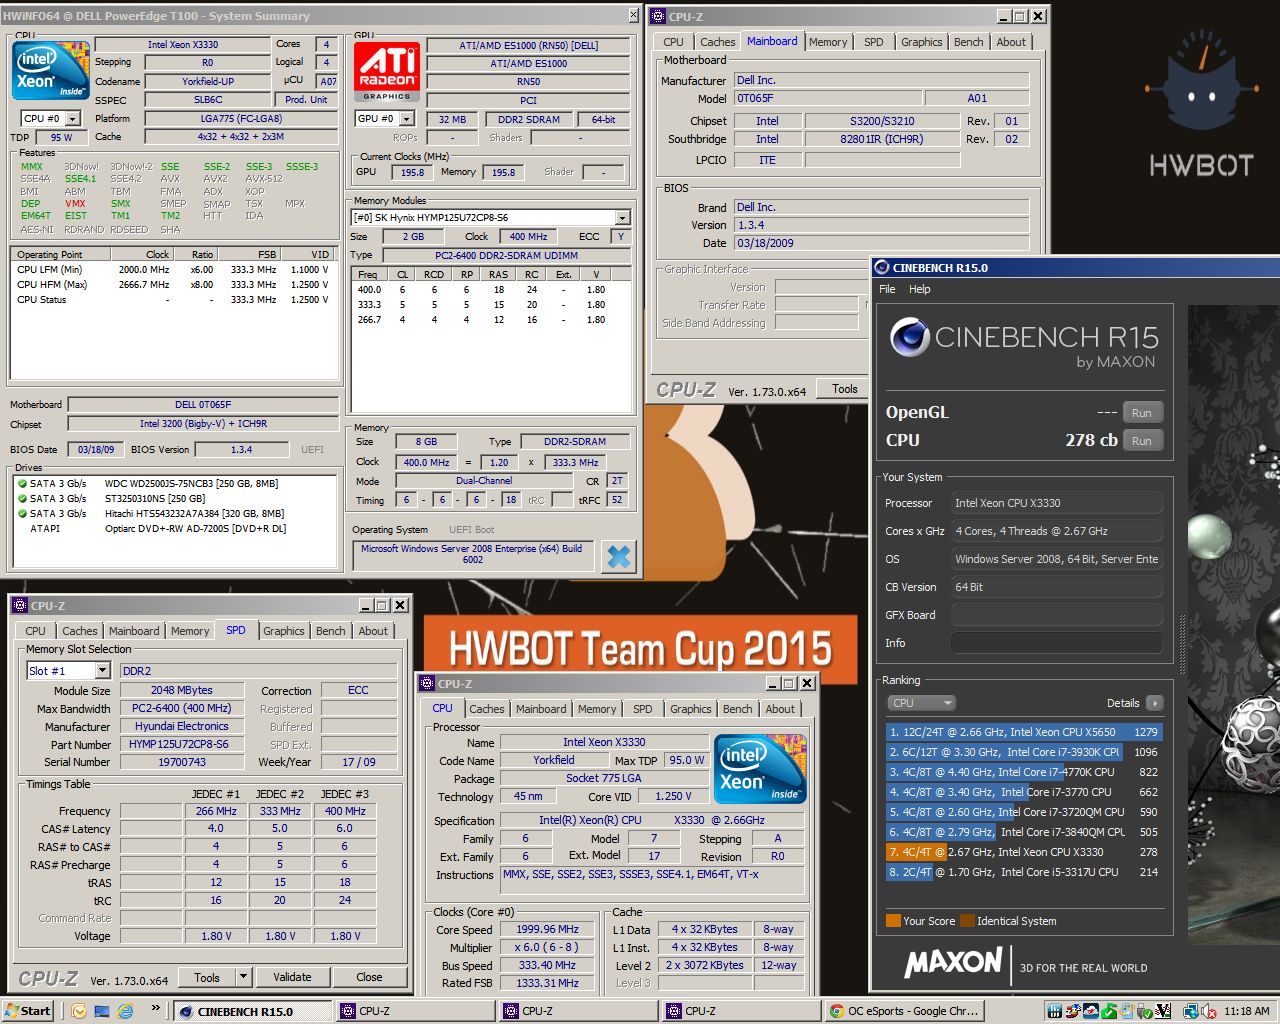This screenshot has height=1024, width=1280.
Task: Click the GFX Board field in Cinebench
Action: 1056,615
